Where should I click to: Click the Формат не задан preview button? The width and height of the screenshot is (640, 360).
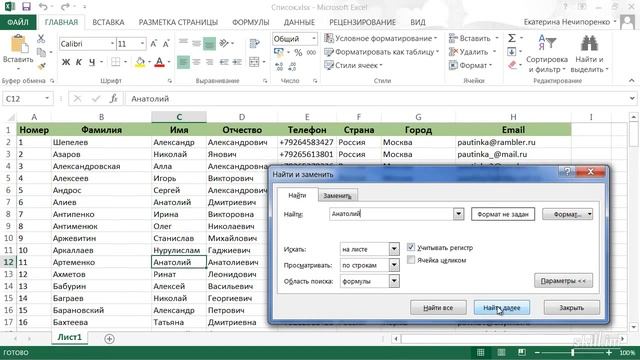pyautogui.click(x=503, y=214)
